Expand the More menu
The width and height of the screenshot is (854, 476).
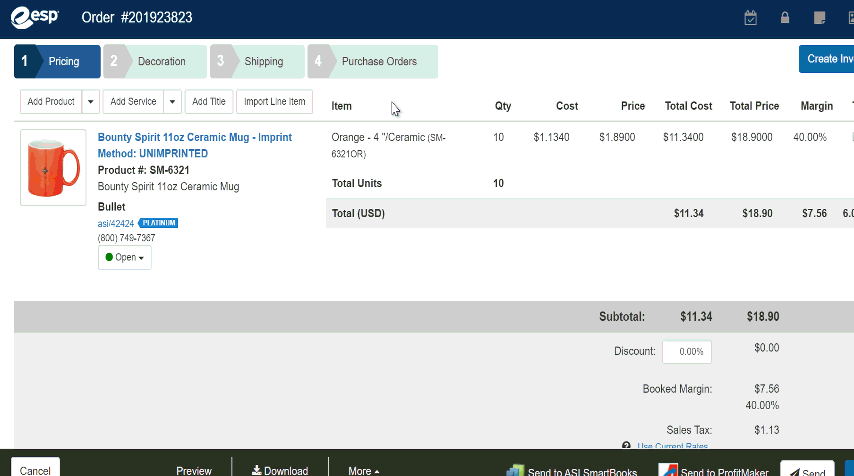point(364,471)
